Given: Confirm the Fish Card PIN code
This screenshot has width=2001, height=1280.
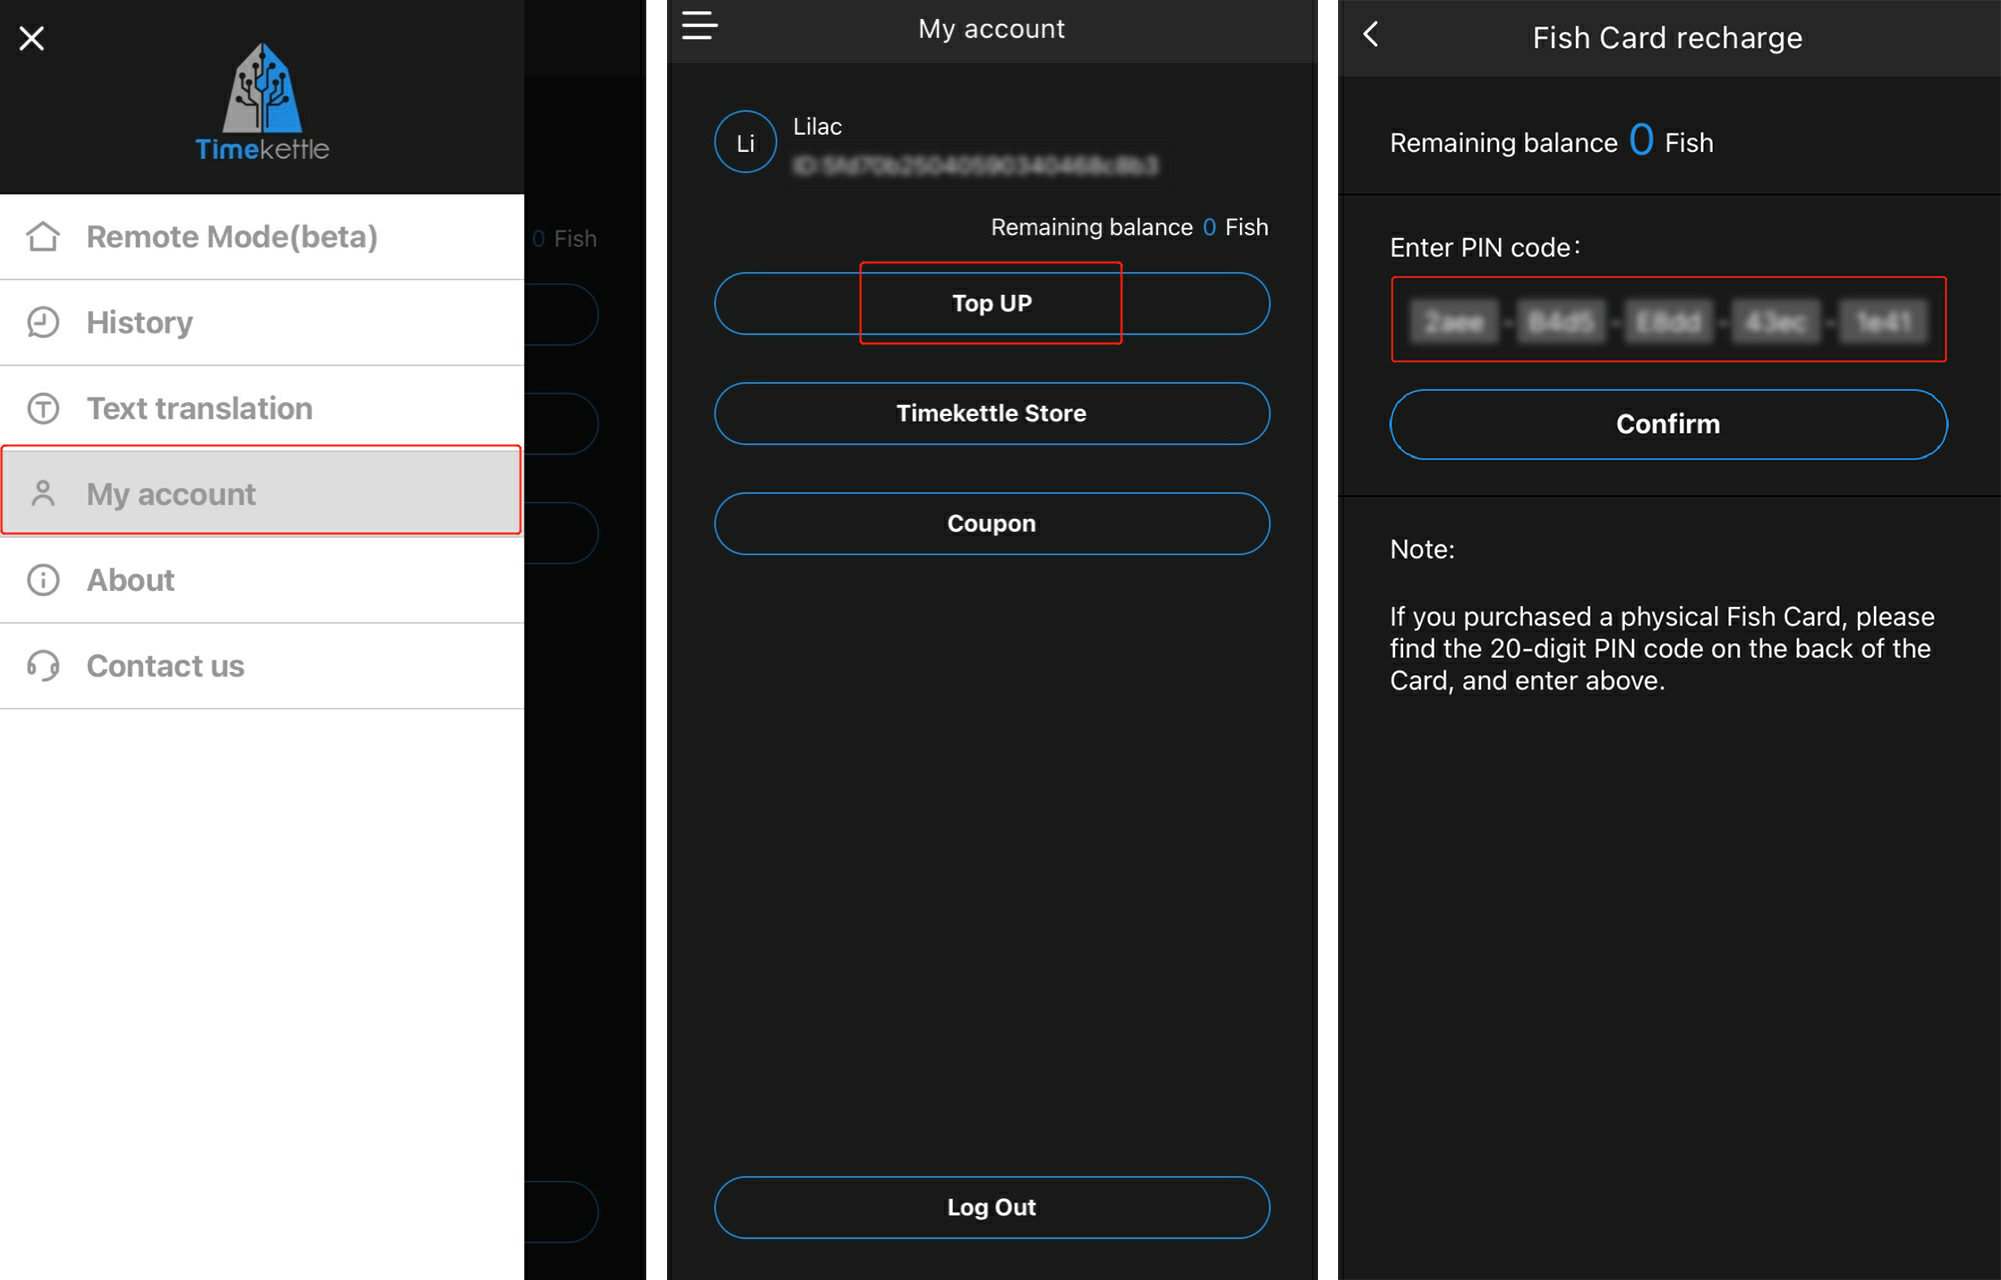Looking at the screenshot, I should 1668,424.
